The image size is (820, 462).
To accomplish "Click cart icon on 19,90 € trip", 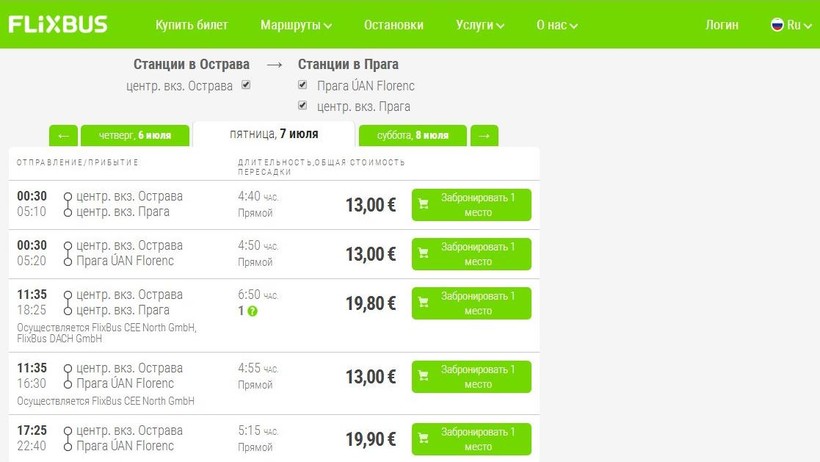I will [423, 439].
